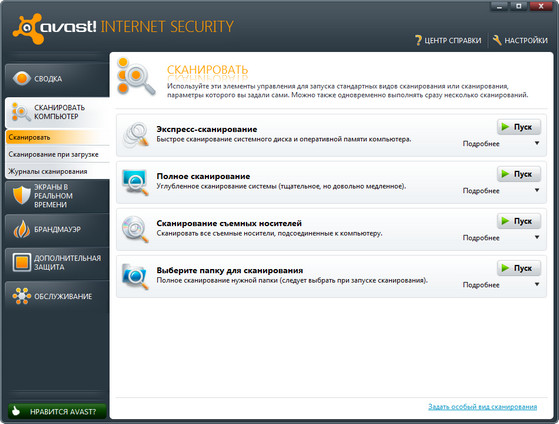Screen dimensions: 559x424
Task: Expand Подробнее arrow for removable media scan
Action: click(x=537, y=237)
